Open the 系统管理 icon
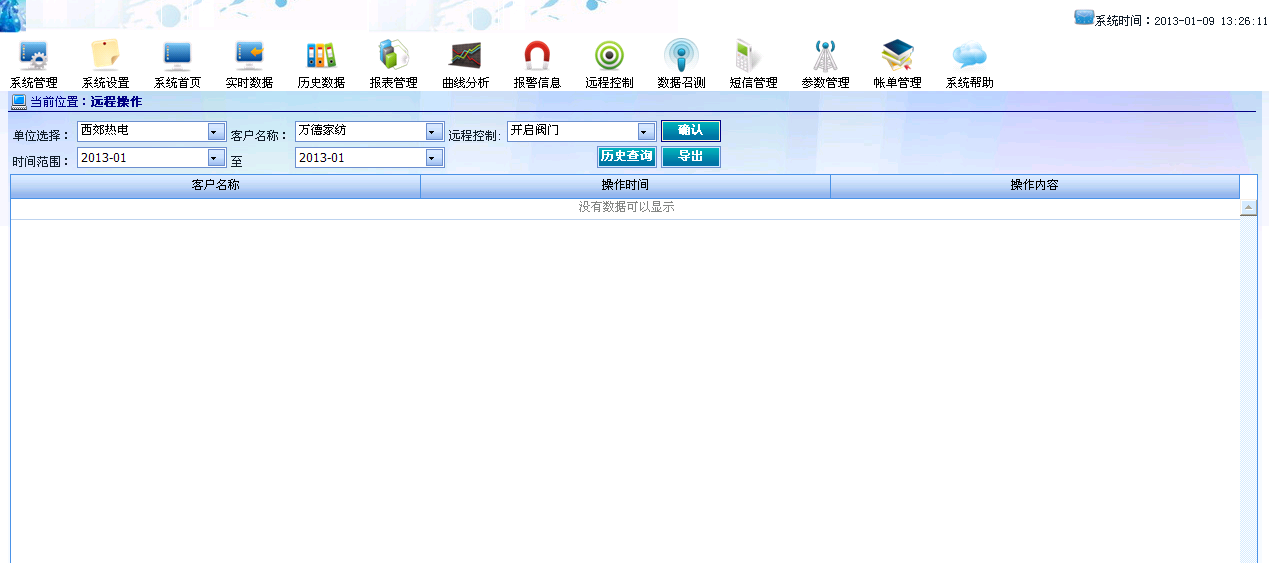 [34, 56]
